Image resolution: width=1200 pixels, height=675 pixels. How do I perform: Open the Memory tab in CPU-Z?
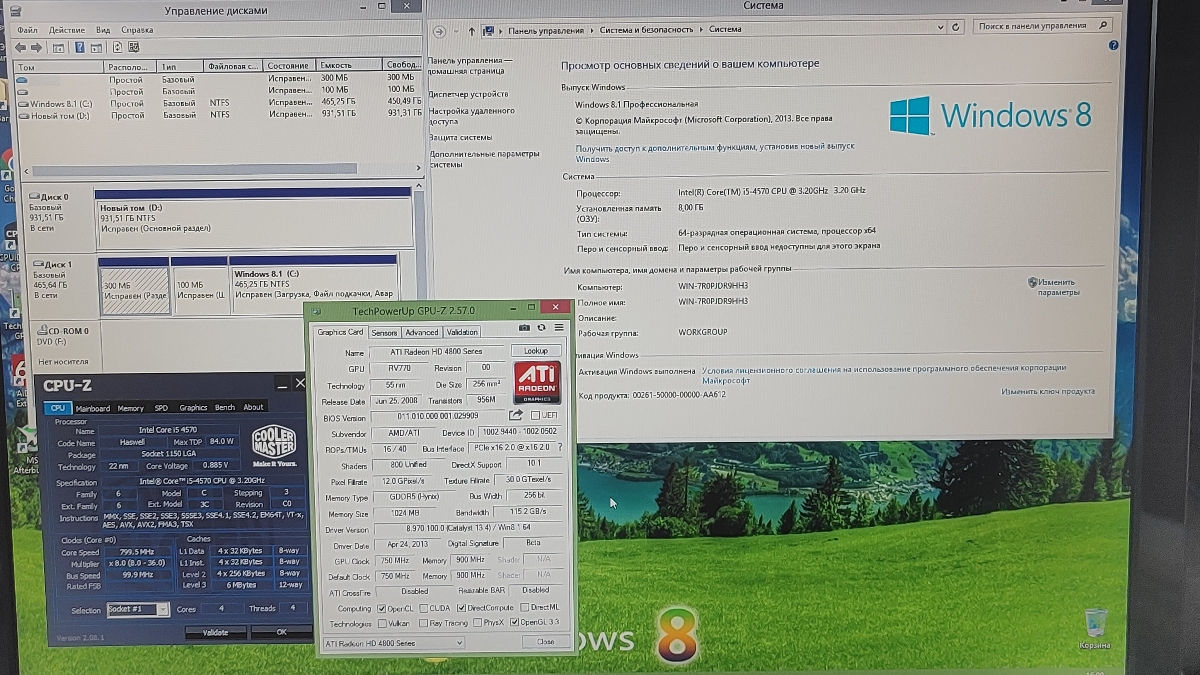(131, 407)
